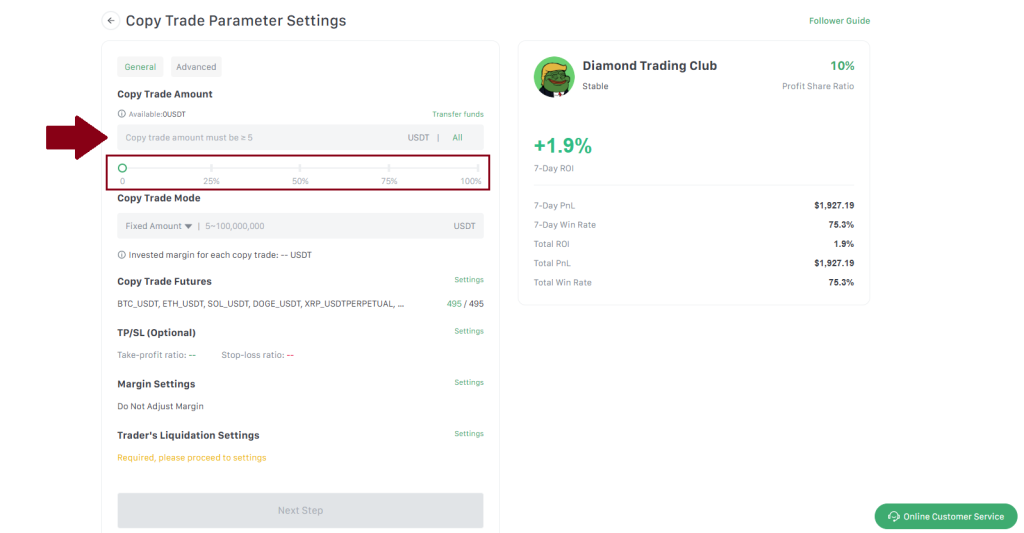Open Margin Settings link
Viewport: 1024px width, 533px height.
click(468, 382)
